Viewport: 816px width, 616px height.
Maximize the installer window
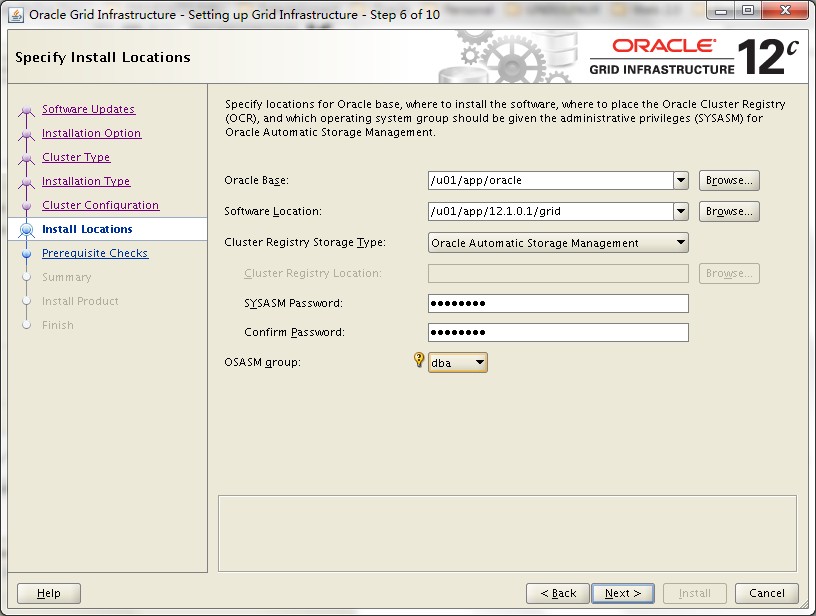[748, 10]
